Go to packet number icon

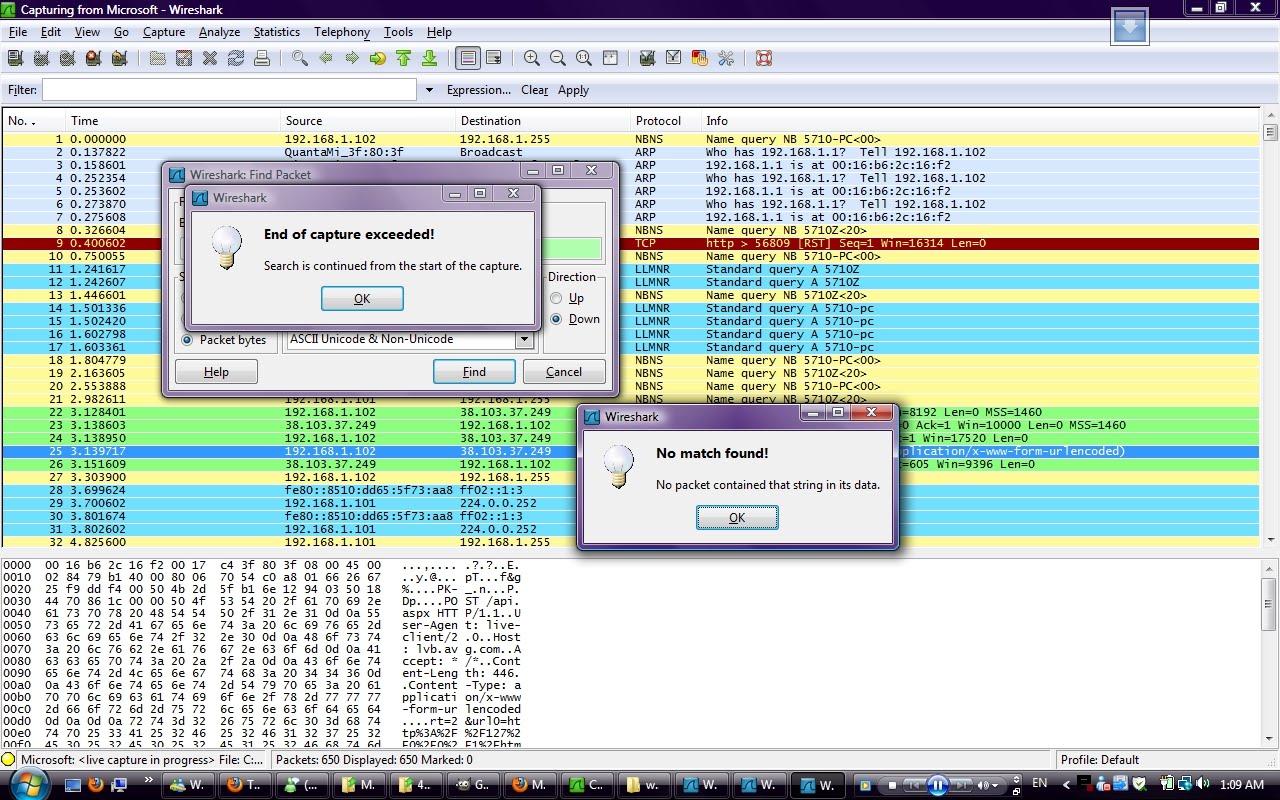pos(378,58)
